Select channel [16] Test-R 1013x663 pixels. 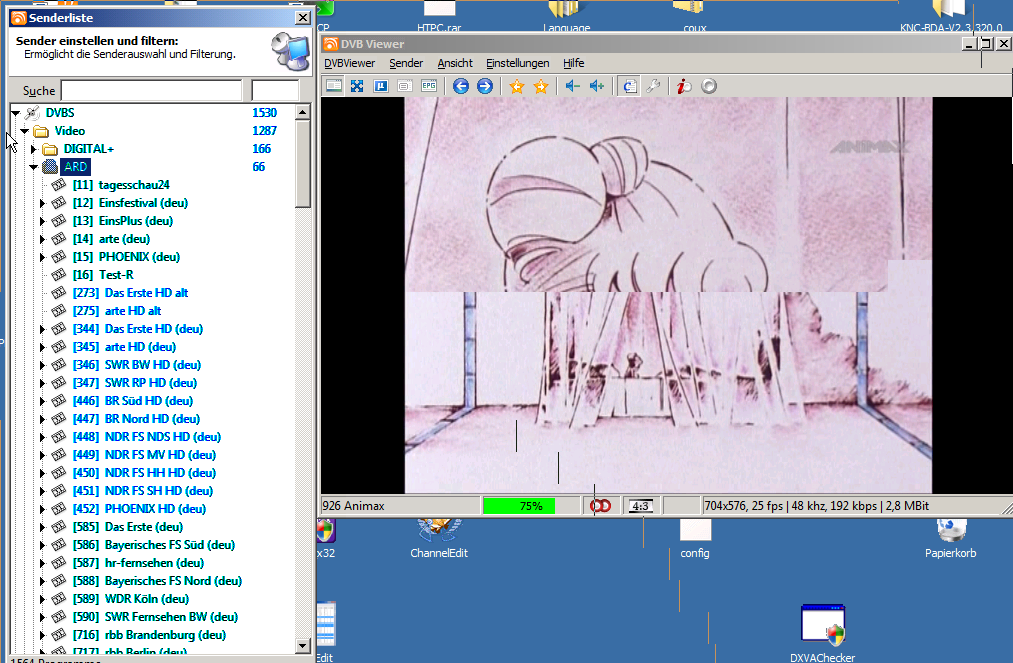pos(103,275)
